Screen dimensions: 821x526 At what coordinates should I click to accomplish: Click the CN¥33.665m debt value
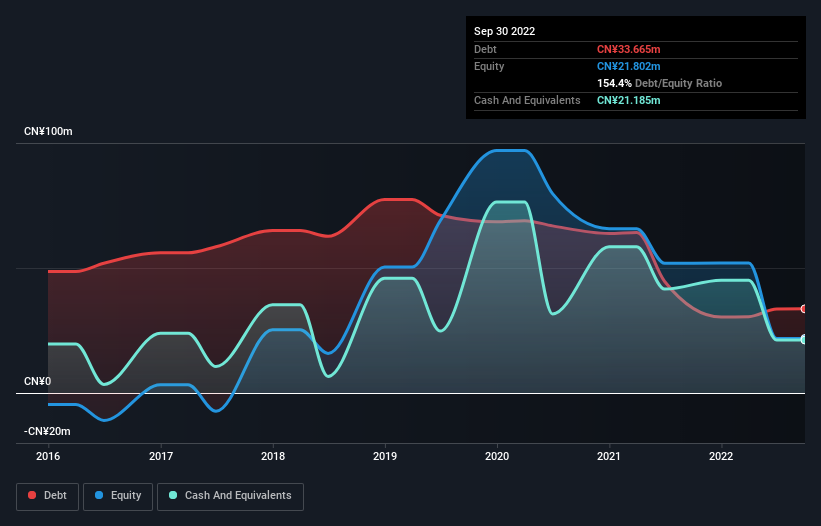[x=628, y=49]
